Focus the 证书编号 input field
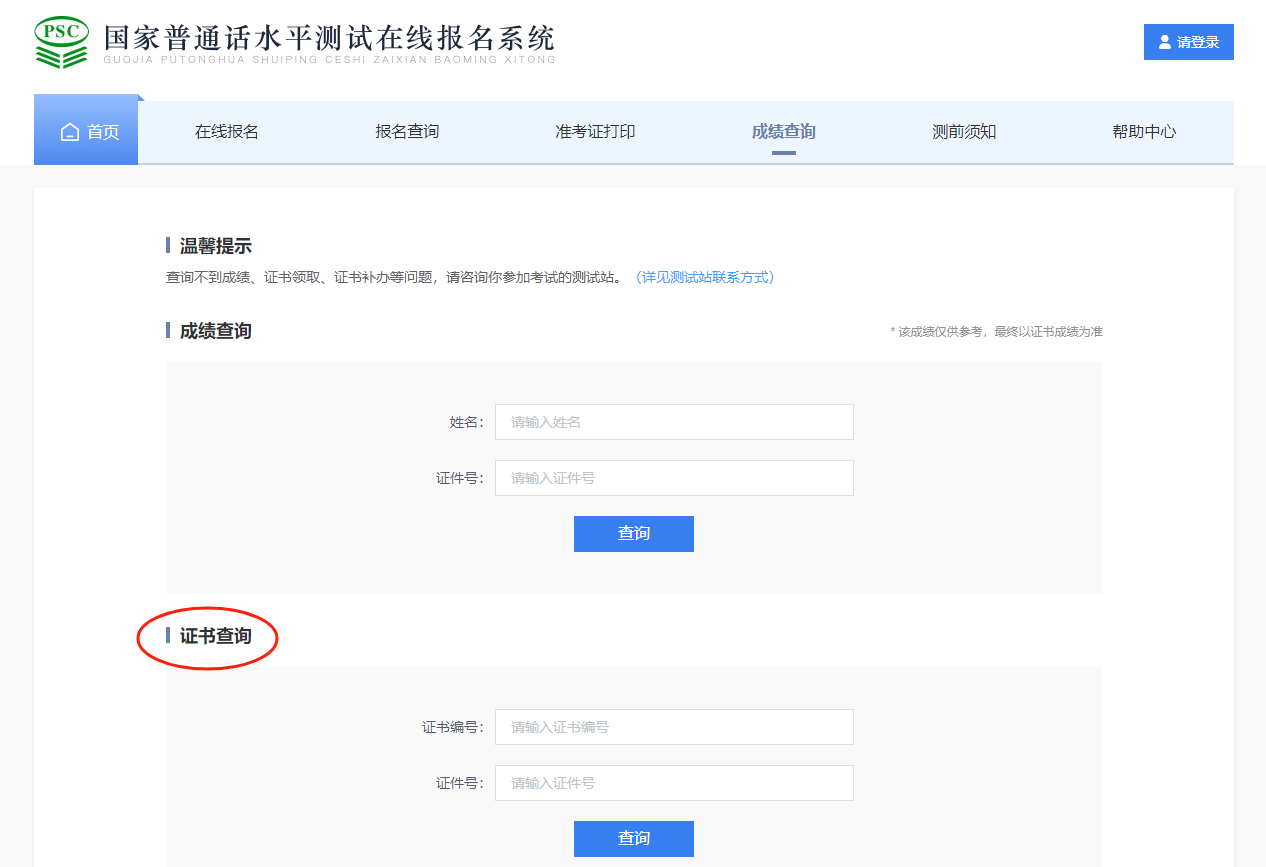The height and width of the screenshot is (867, 1266). pyautogui.click(x=674, y=727)
